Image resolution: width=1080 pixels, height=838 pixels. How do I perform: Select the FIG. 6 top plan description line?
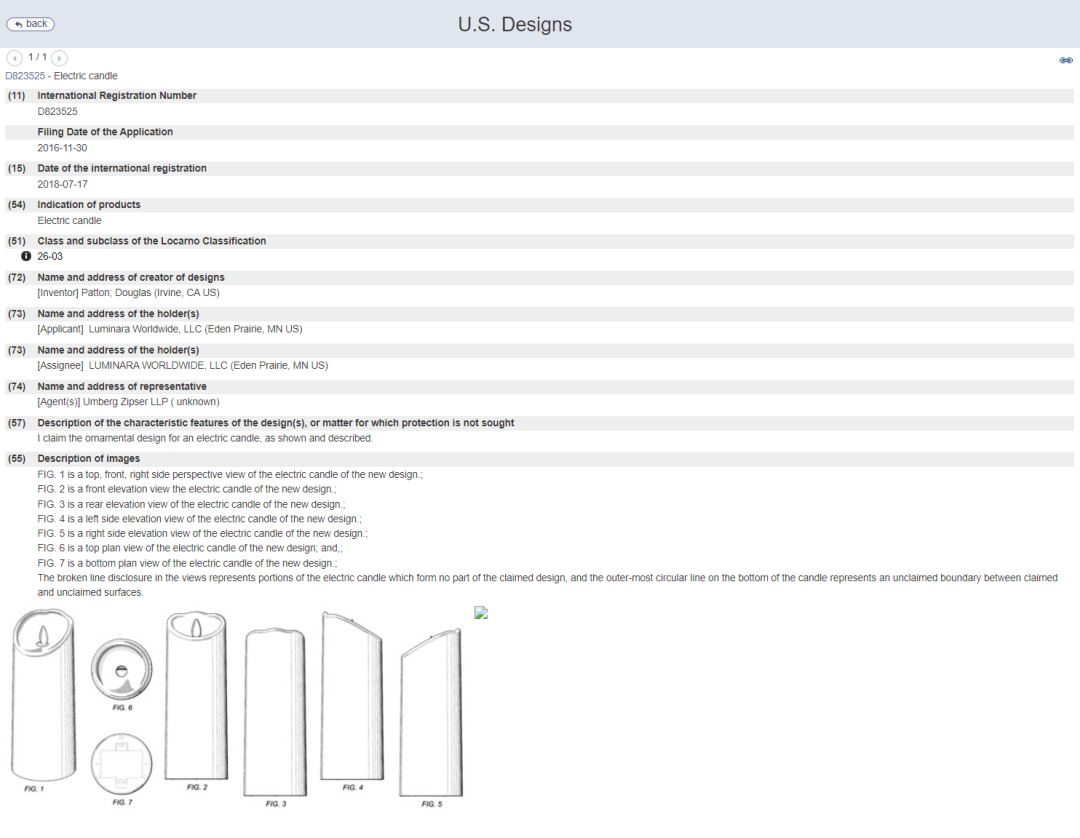tap(190, 548)
